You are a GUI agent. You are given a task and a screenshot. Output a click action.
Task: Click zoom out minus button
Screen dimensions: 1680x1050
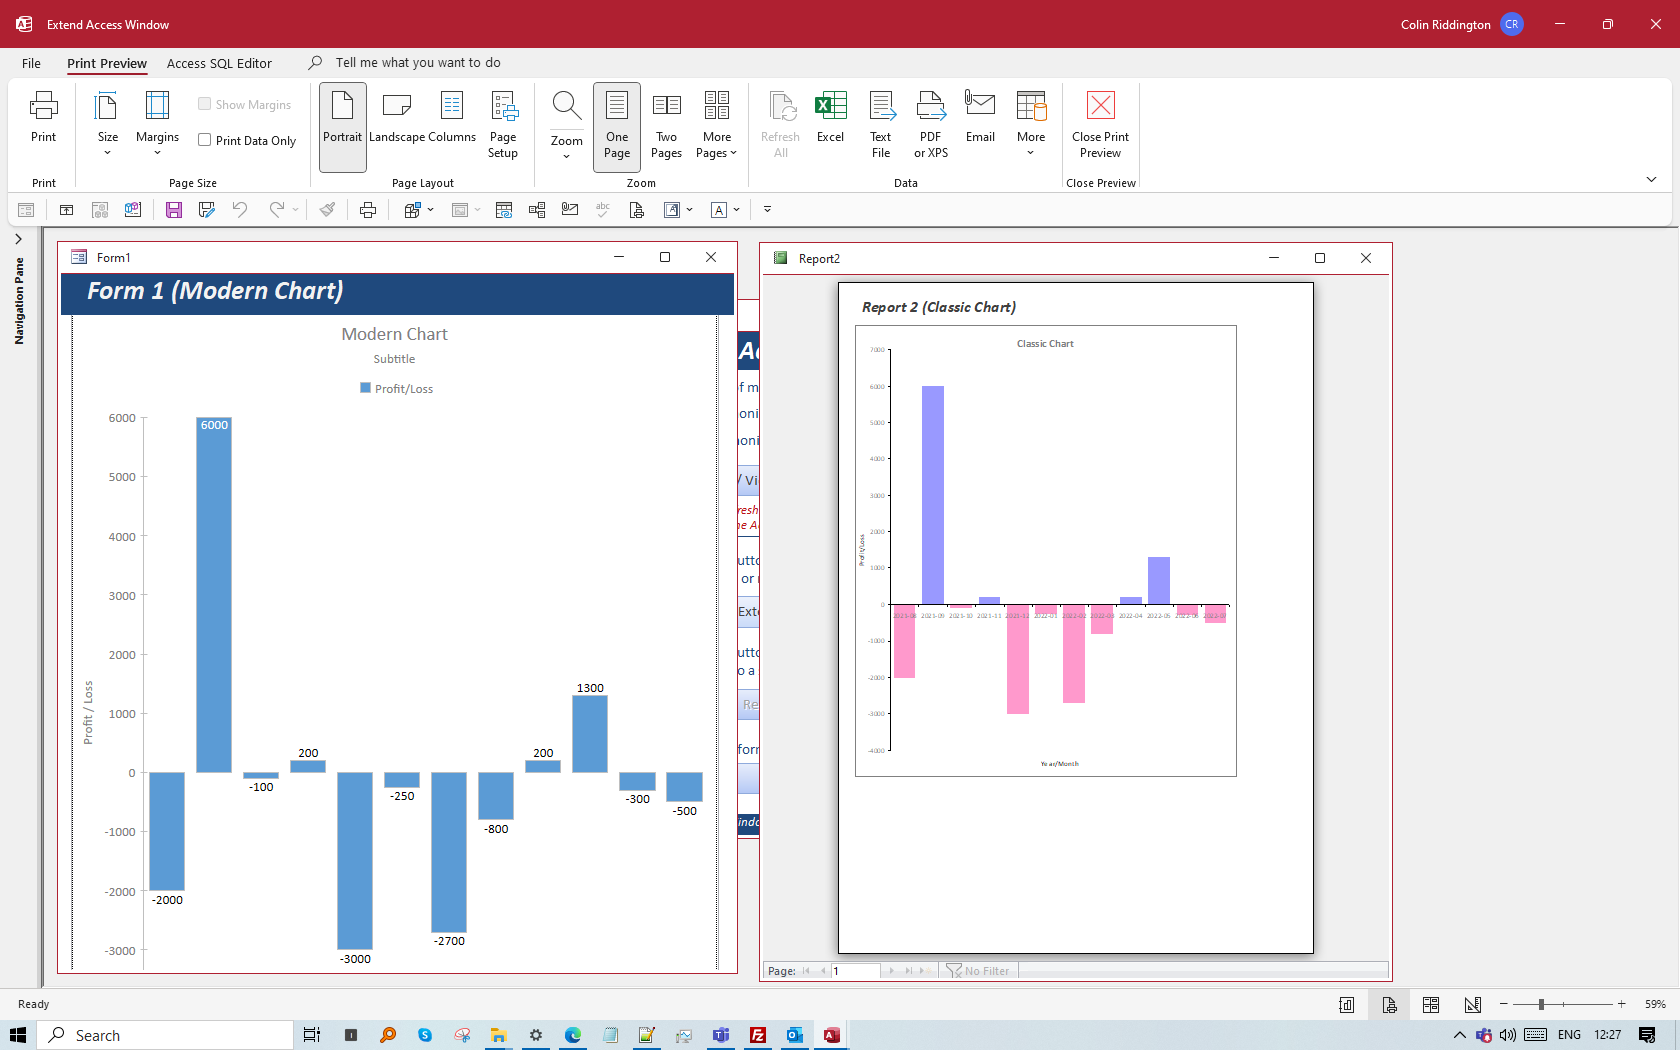tap(1503, 1004)
